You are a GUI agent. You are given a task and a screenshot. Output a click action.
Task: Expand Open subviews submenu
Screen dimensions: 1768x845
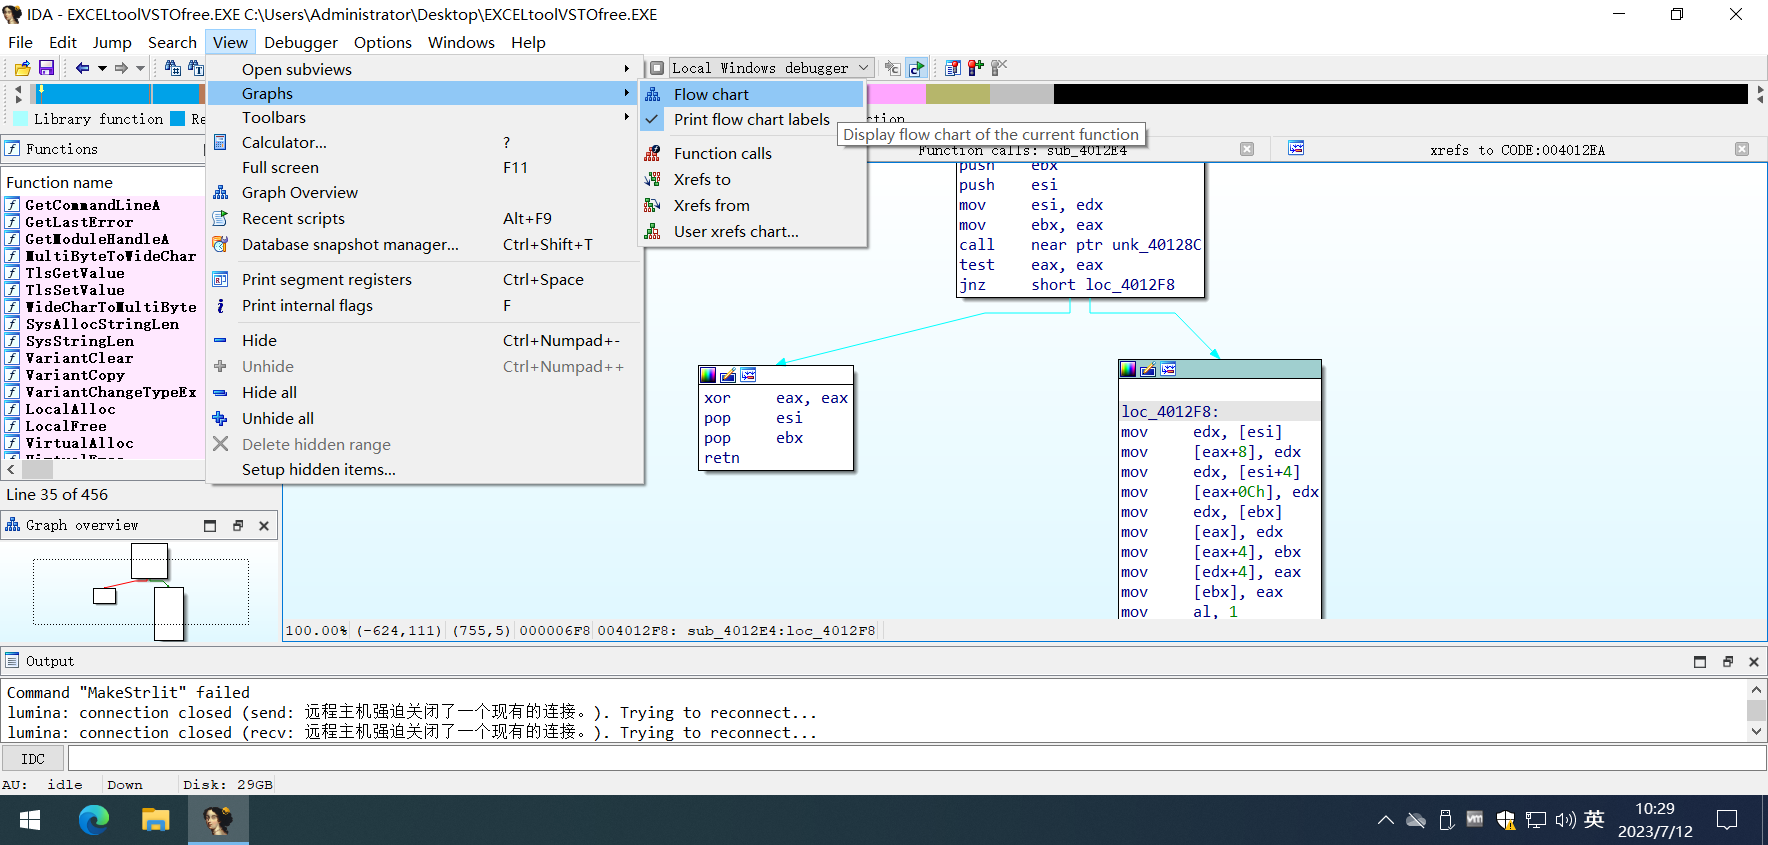click(424, 69)
